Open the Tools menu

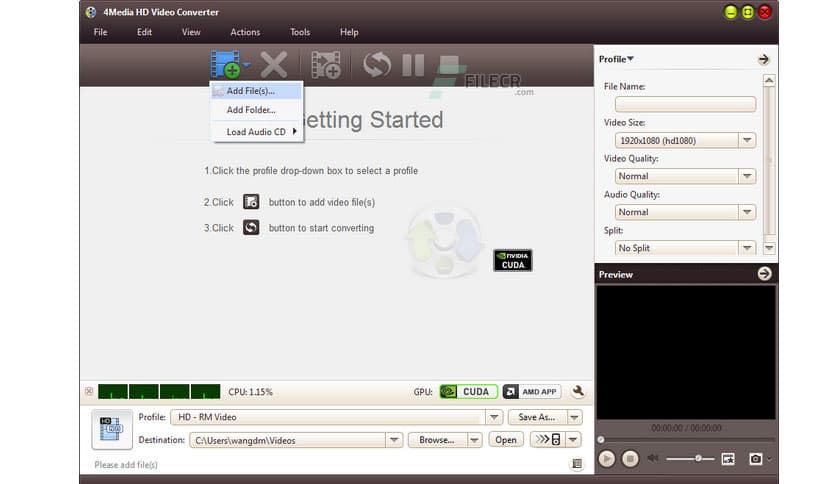tap(300, 32)
